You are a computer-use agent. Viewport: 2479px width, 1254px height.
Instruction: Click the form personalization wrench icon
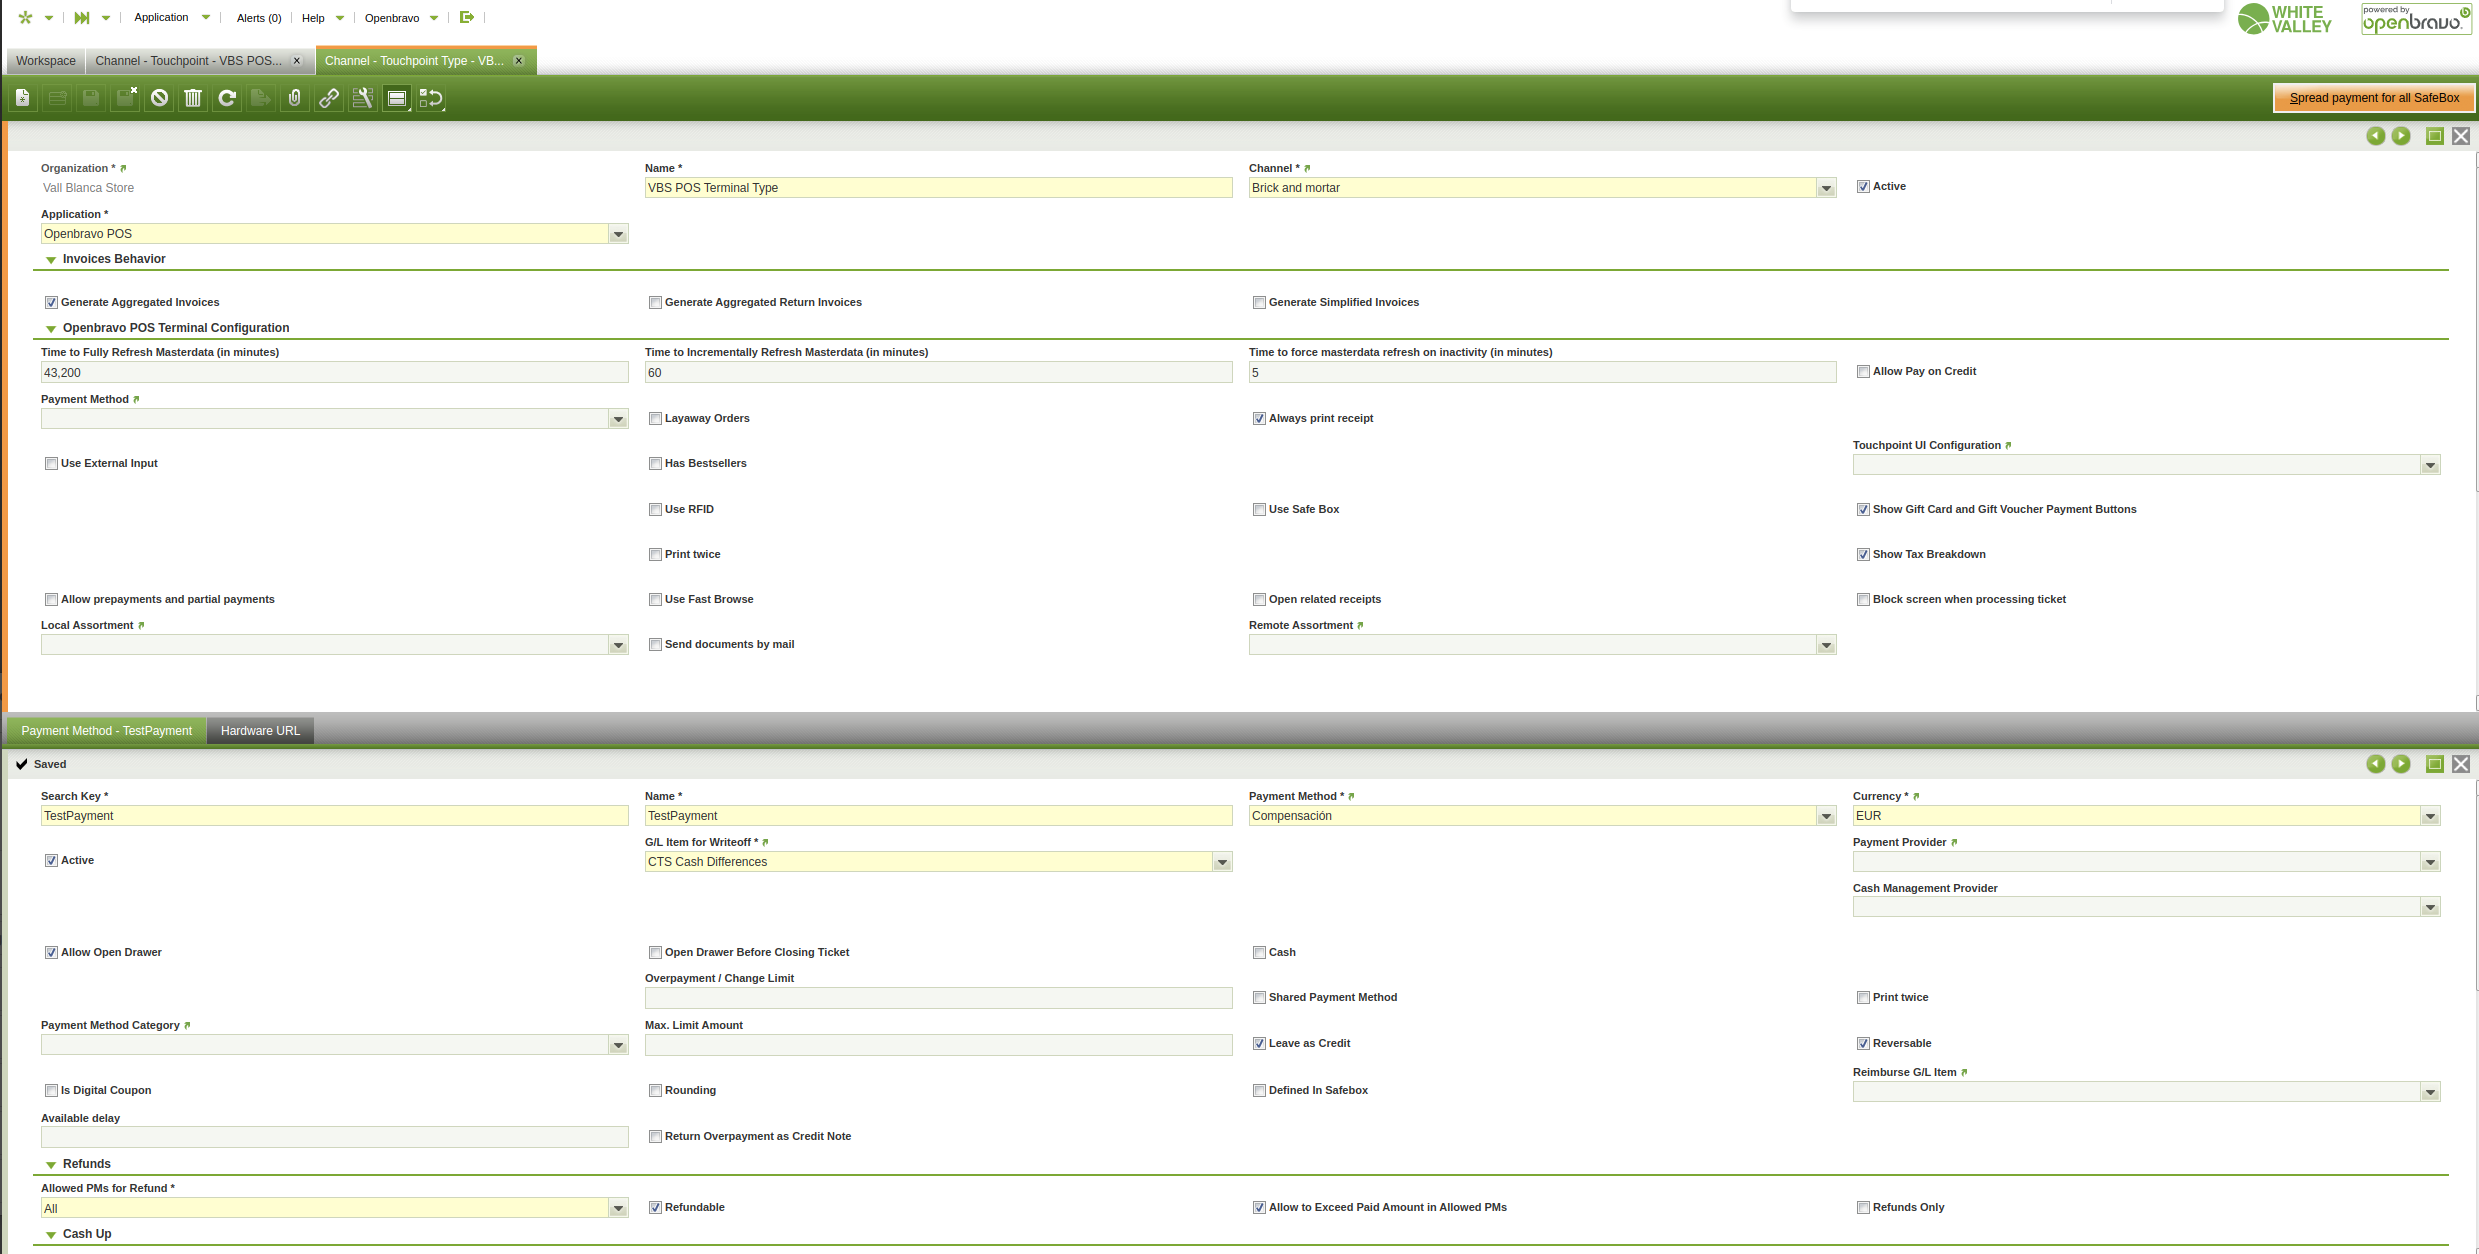click(363, 98)
